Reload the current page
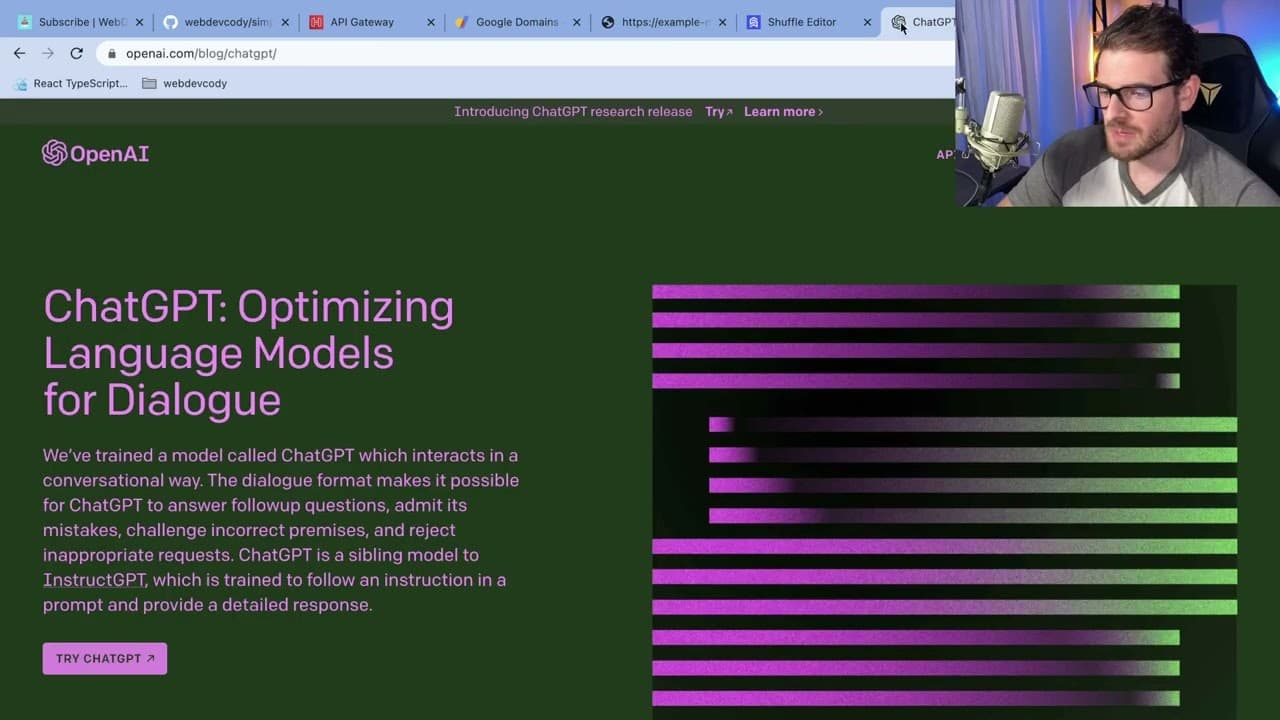Screen dimensions: 1280x720 coord(76,53)
